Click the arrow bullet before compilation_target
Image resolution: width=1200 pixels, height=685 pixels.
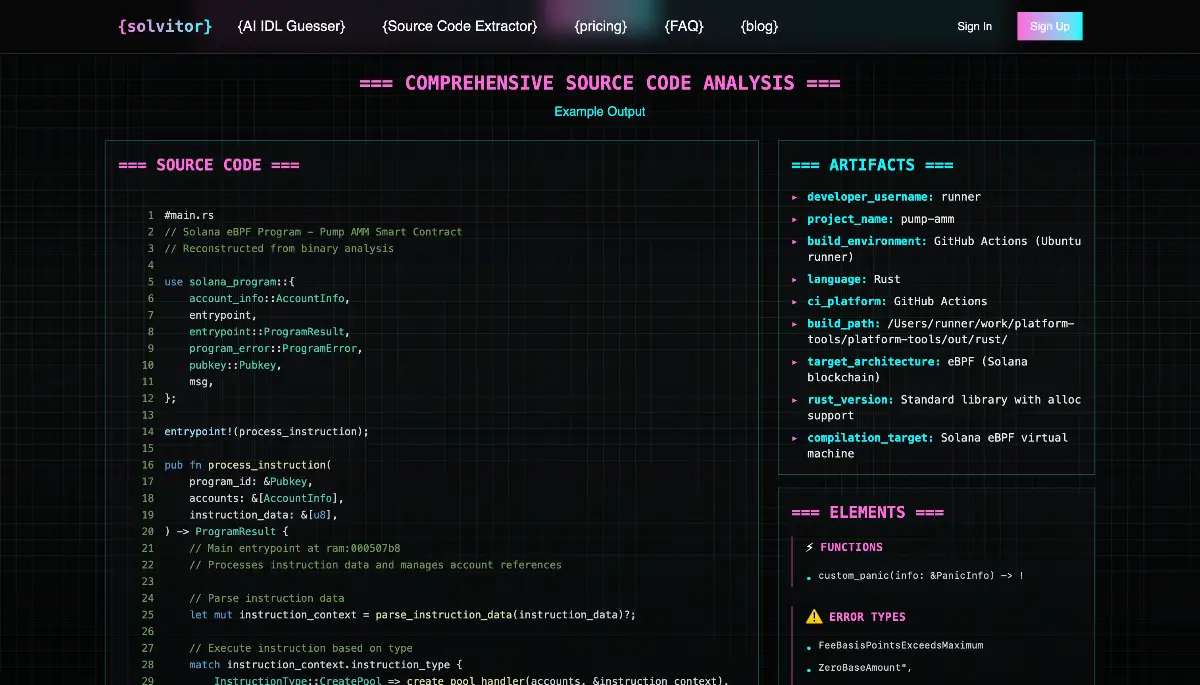pos(795,438)
